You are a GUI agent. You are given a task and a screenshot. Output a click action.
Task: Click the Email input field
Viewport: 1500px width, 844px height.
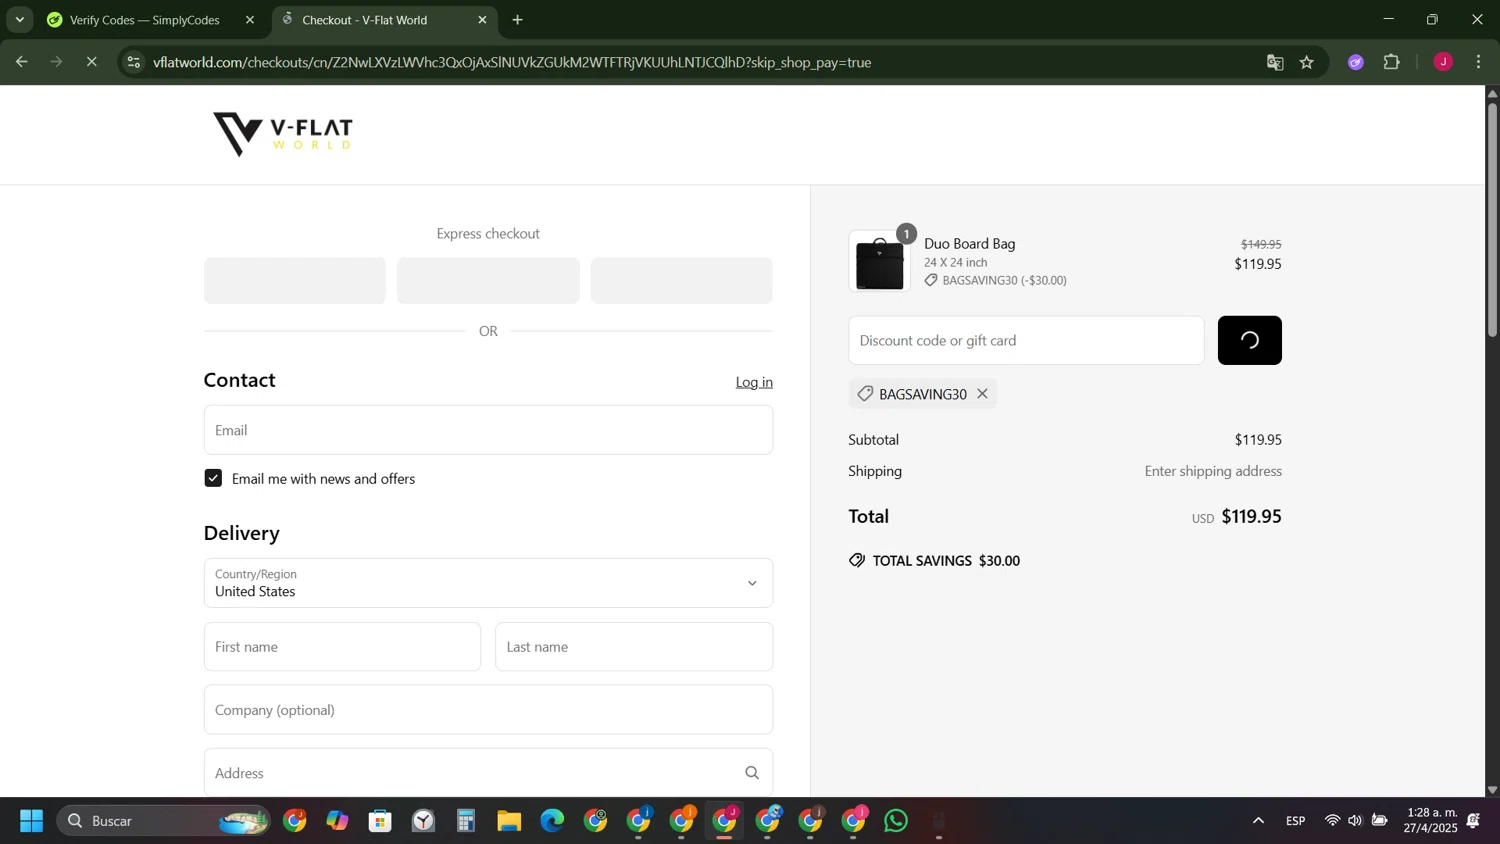488,430
